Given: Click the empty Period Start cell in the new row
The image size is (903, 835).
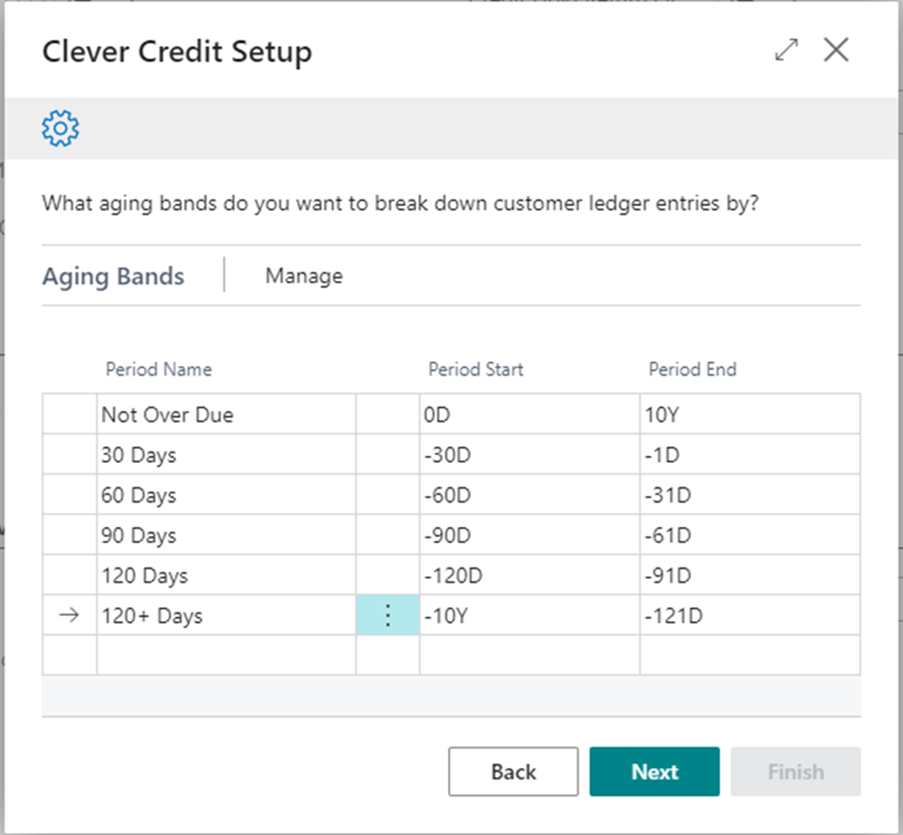Looking at the screenshot, I should pos(530,655).
